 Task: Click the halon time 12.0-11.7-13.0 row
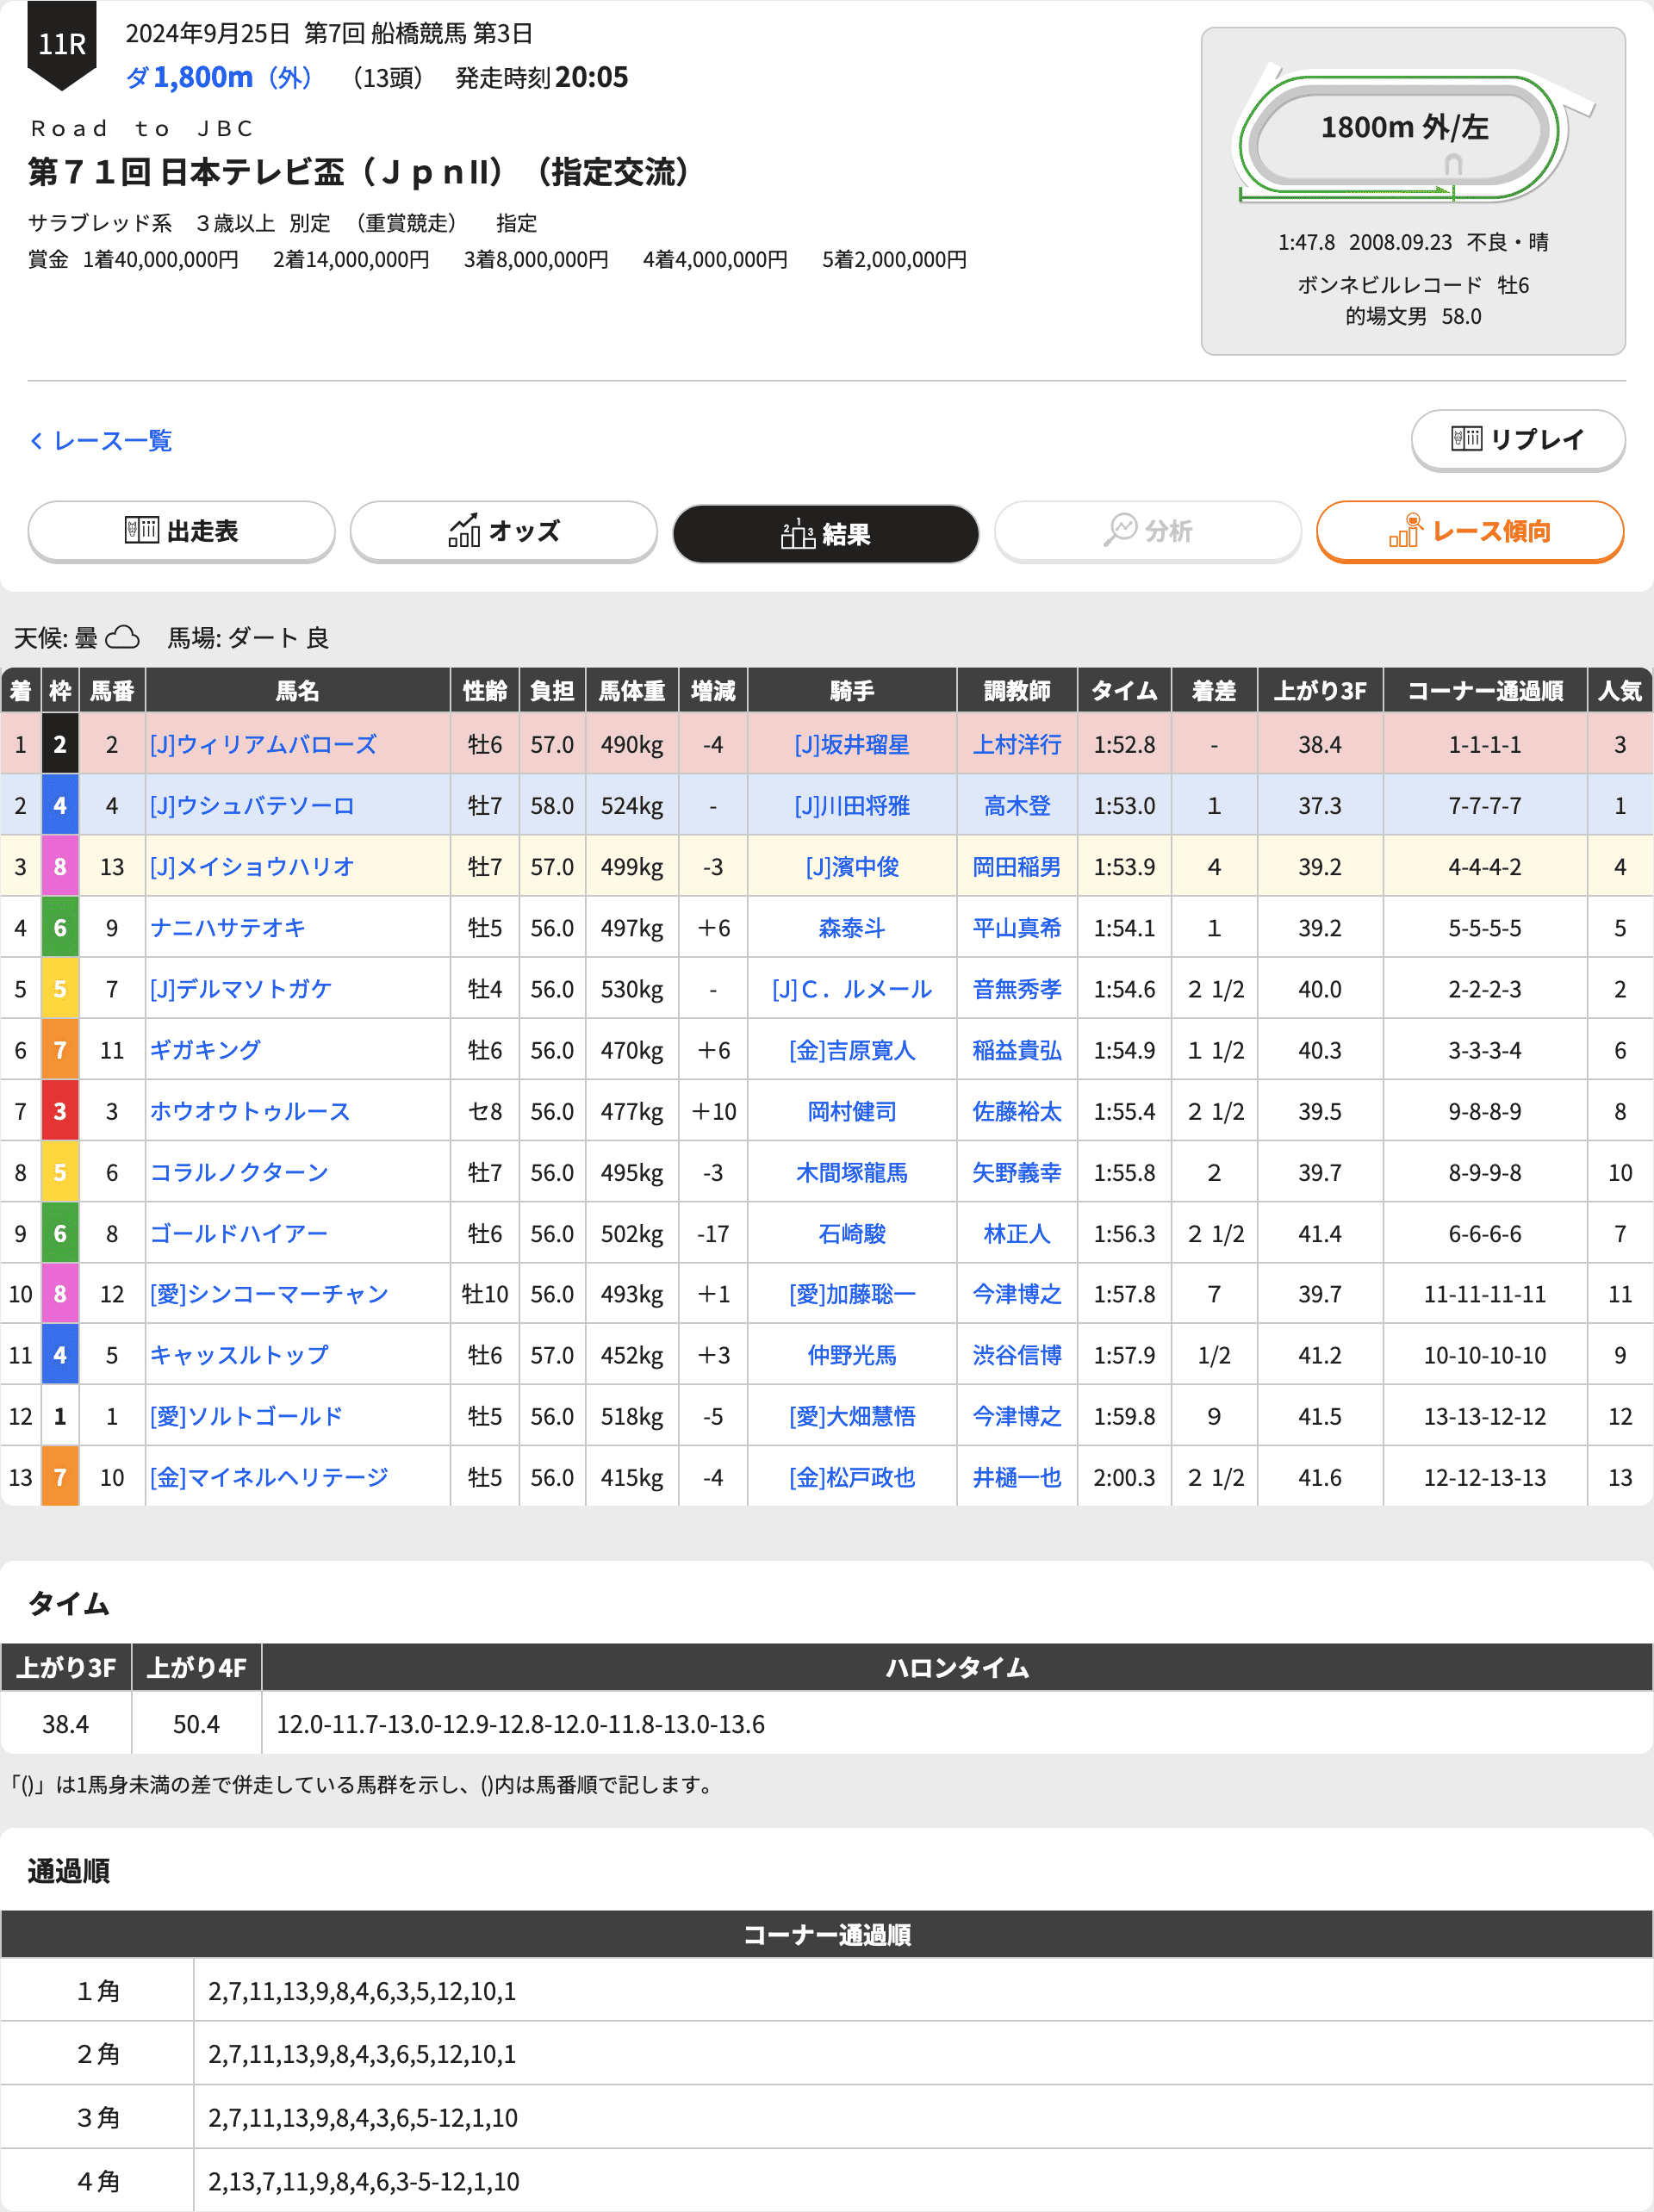(x=956, y=1723)
